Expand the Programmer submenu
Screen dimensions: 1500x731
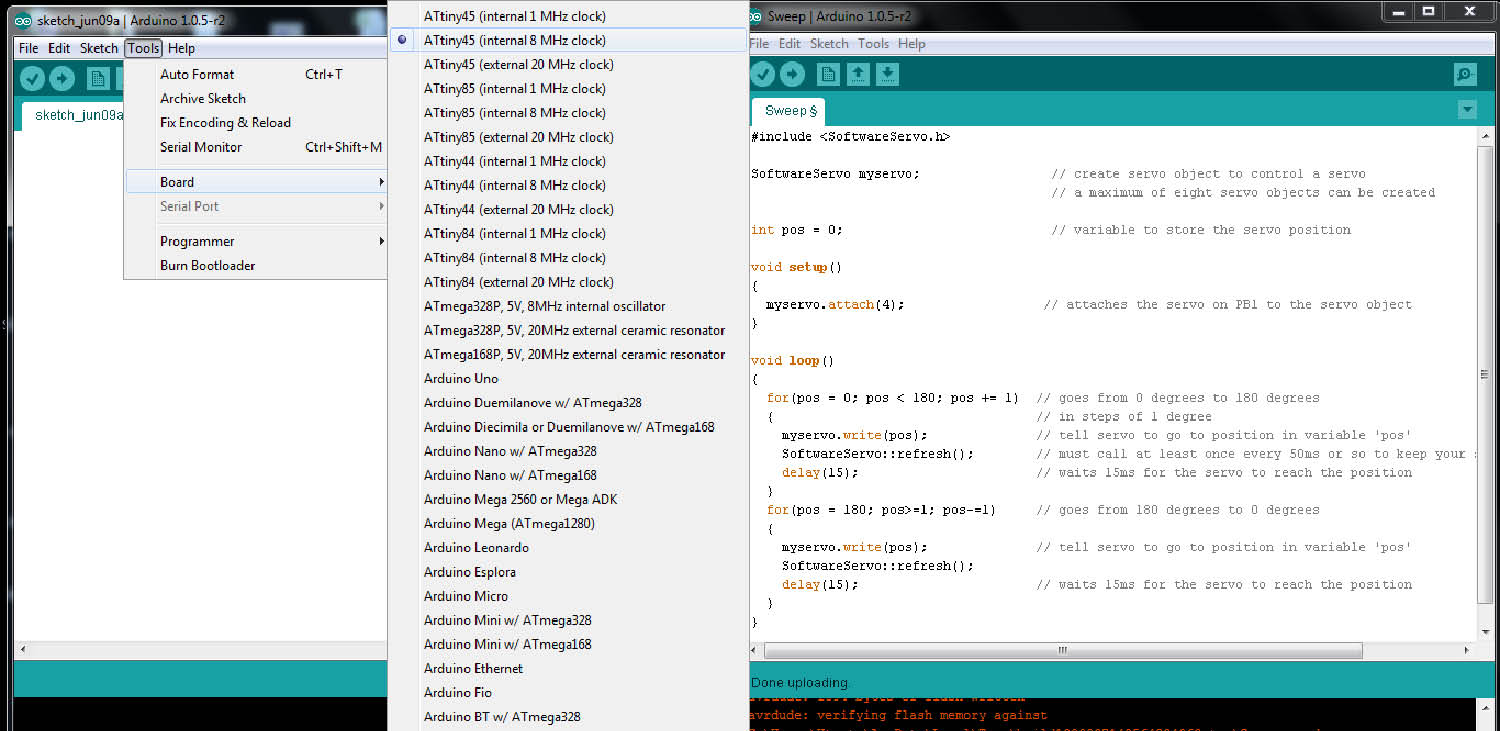(256, 241)
